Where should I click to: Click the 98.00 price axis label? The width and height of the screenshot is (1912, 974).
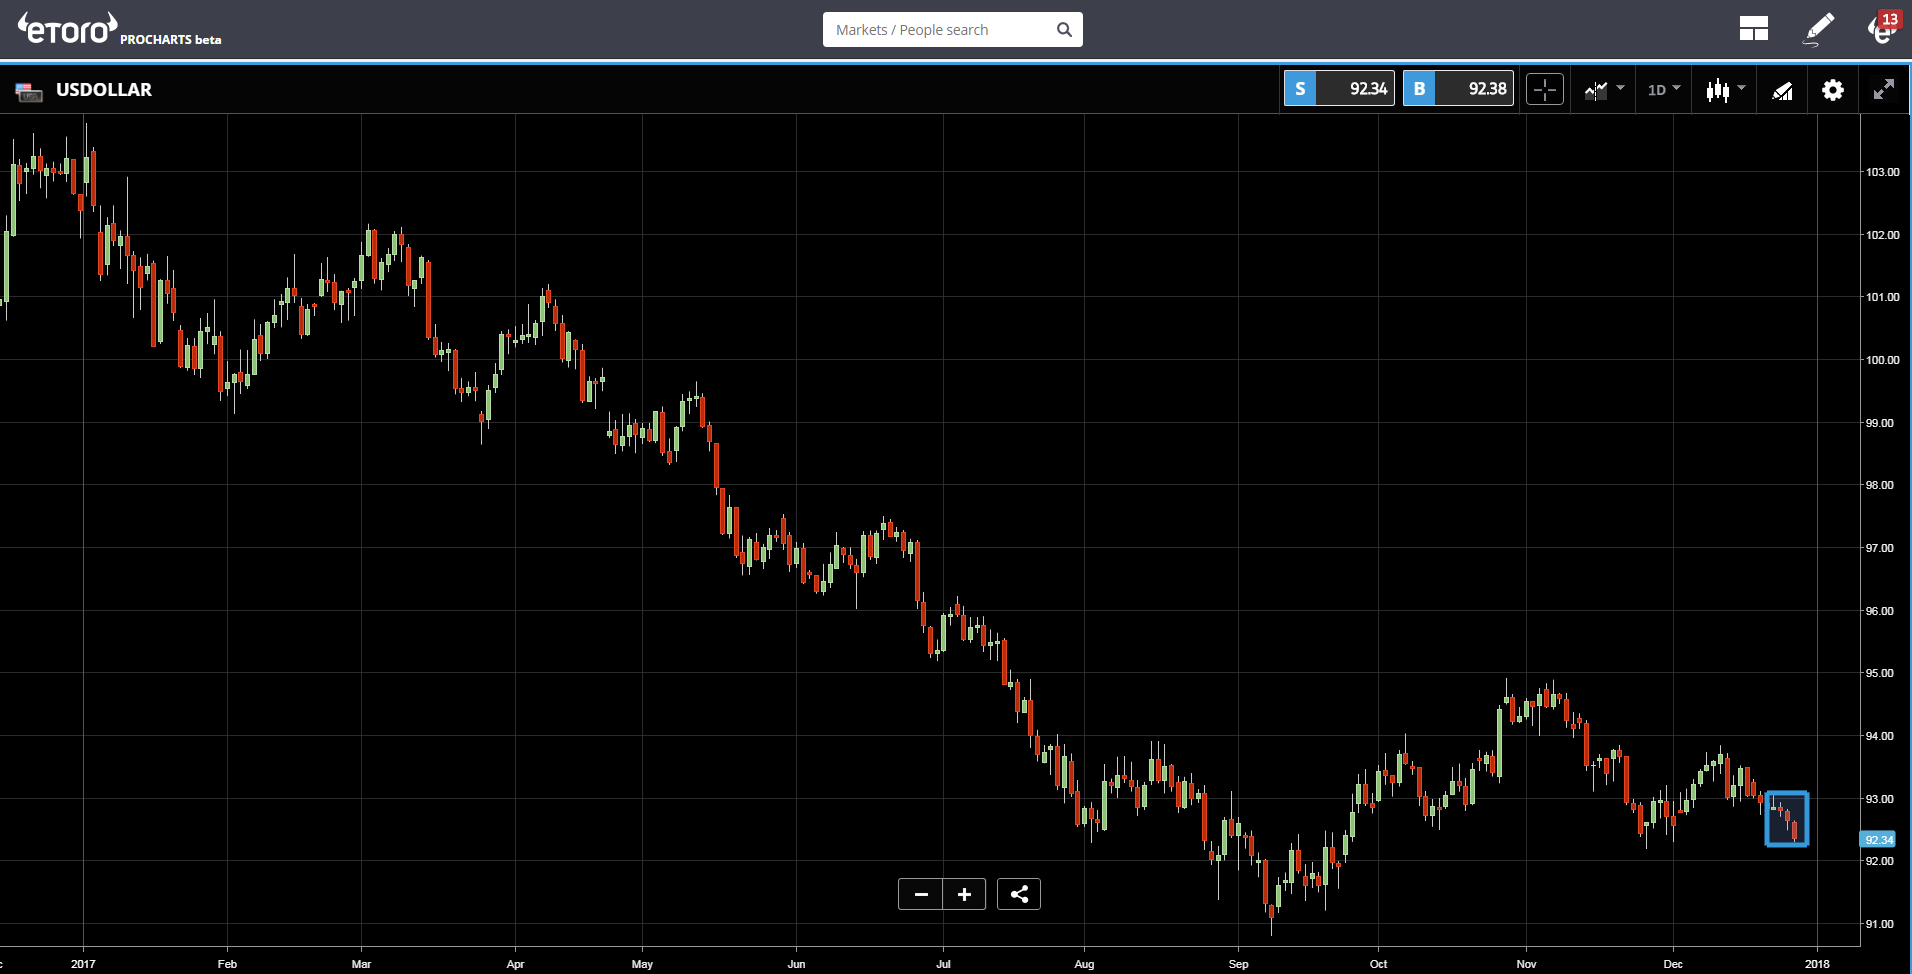(1879, 485)
